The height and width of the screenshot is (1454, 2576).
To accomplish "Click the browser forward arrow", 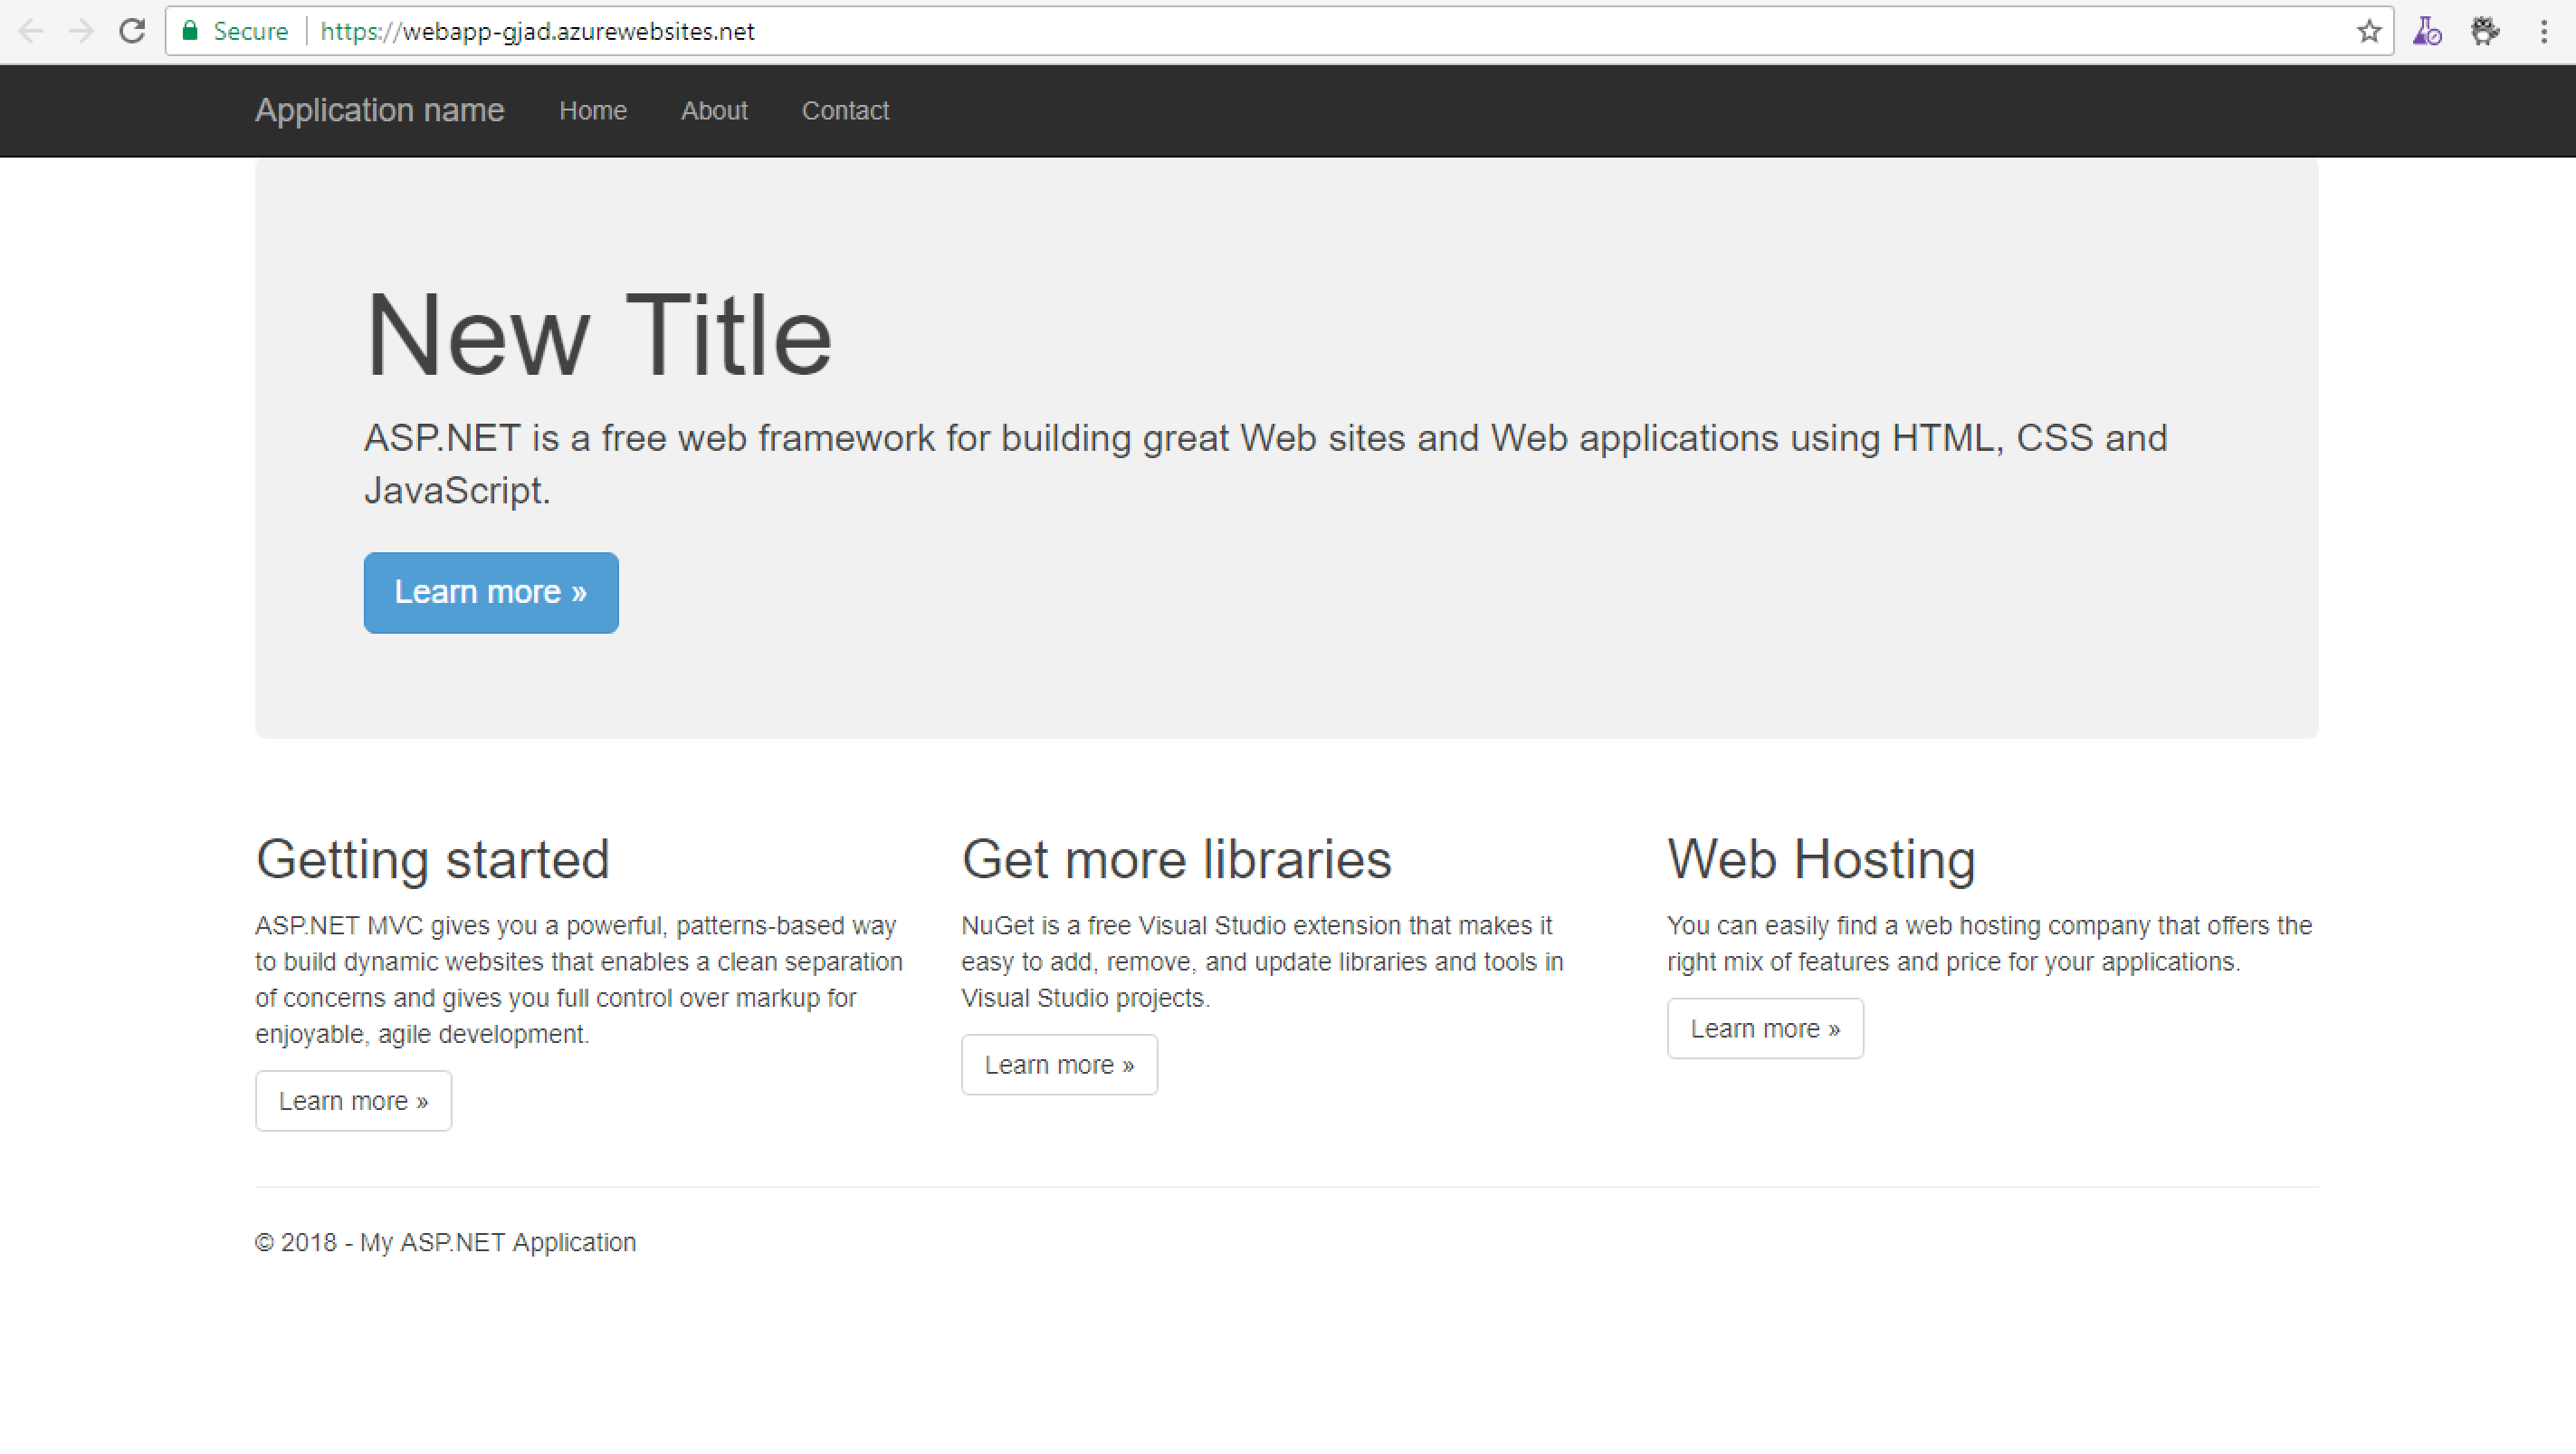I will pos(81,31).
